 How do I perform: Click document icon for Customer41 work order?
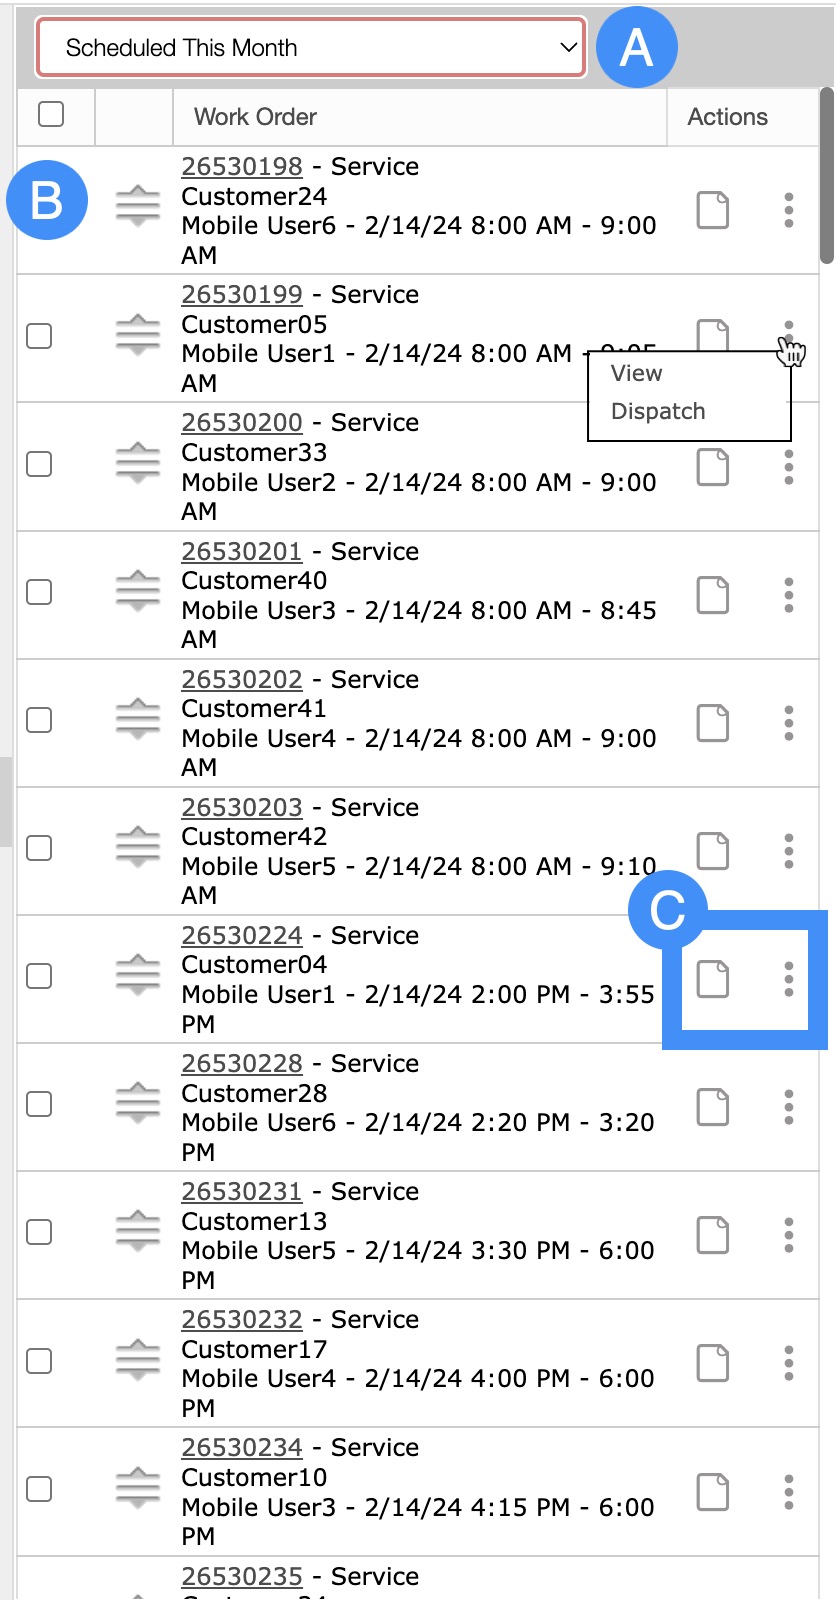pyautogui.click(x=712, y=723)
